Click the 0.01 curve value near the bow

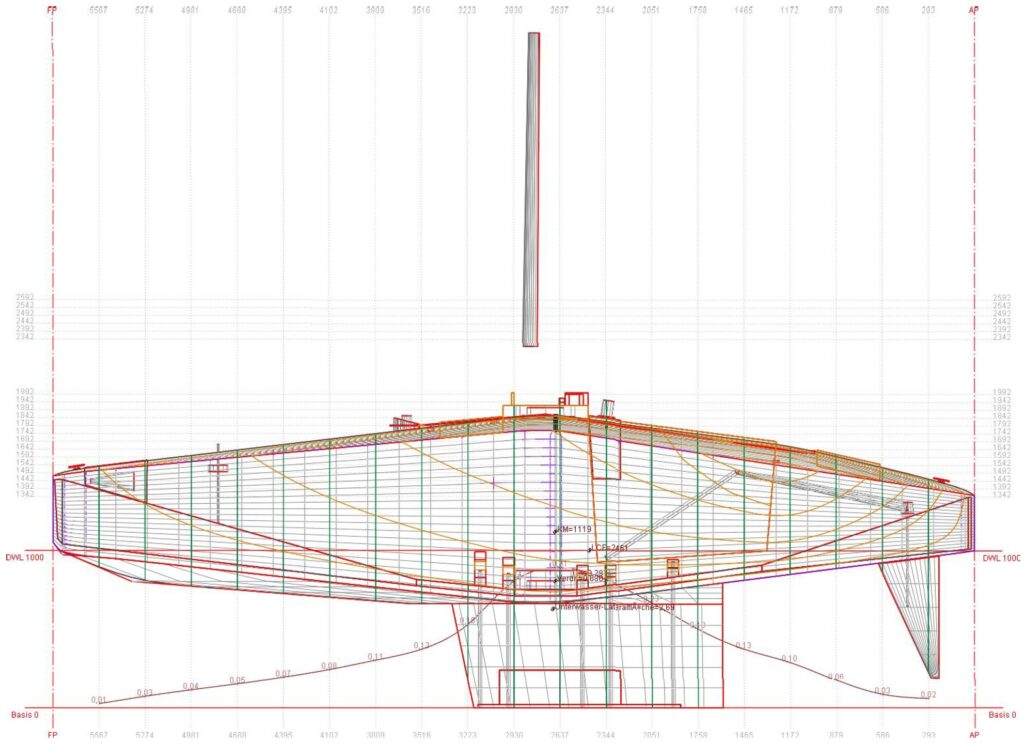(99, 700)
